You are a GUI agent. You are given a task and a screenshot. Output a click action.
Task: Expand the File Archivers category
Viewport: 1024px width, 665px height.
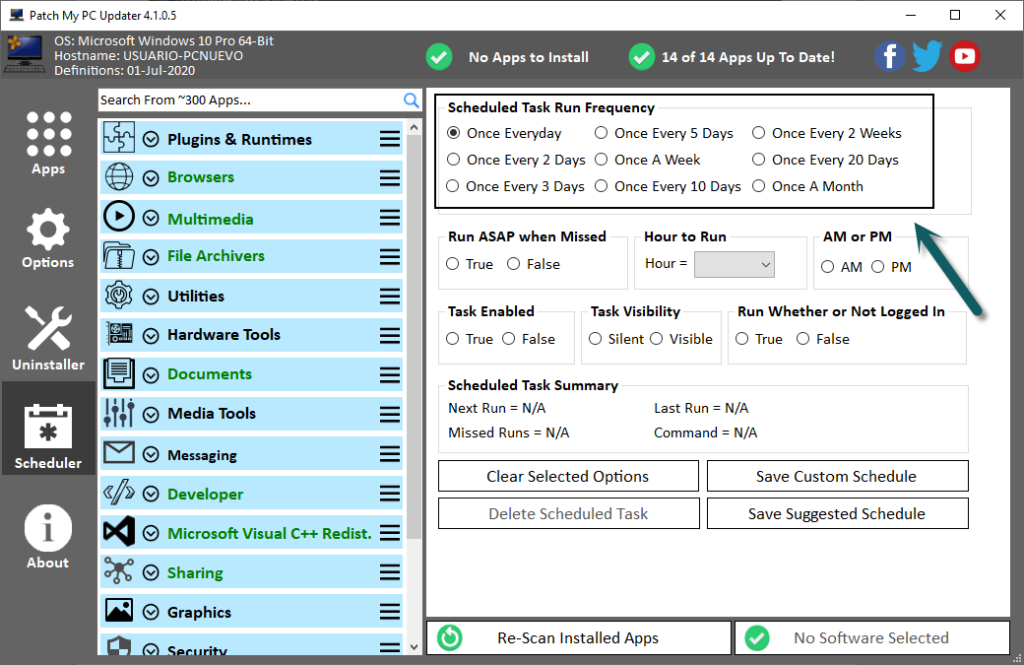pyautogui.click(x=151, y=257)
